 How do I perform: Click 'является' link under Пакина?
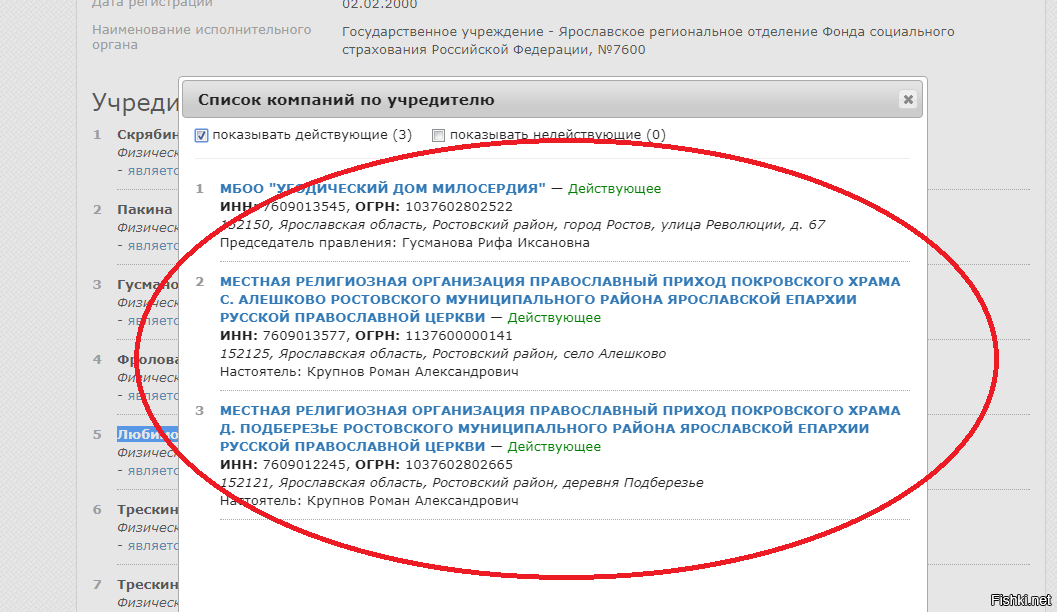[x=152, y=245]
